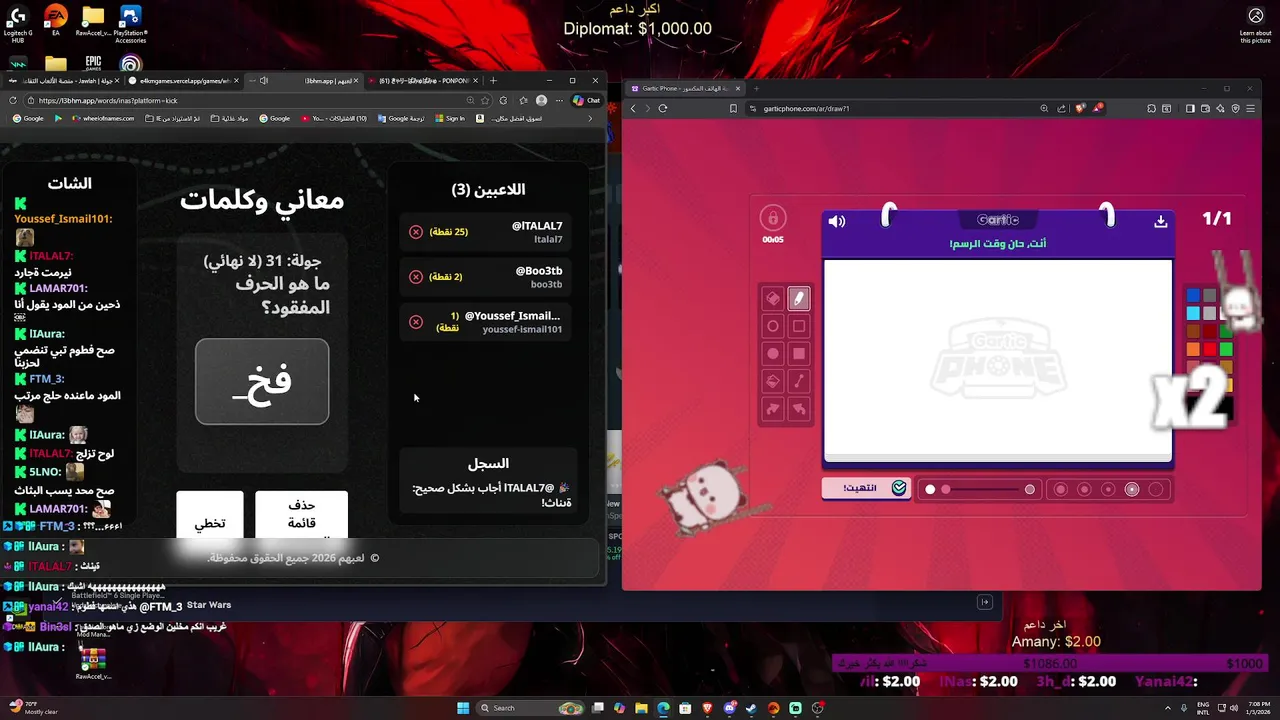Pick the bright red color swatch
Image resolution: width=1280 pixels, height=720 pixels.
(1209, 349)
